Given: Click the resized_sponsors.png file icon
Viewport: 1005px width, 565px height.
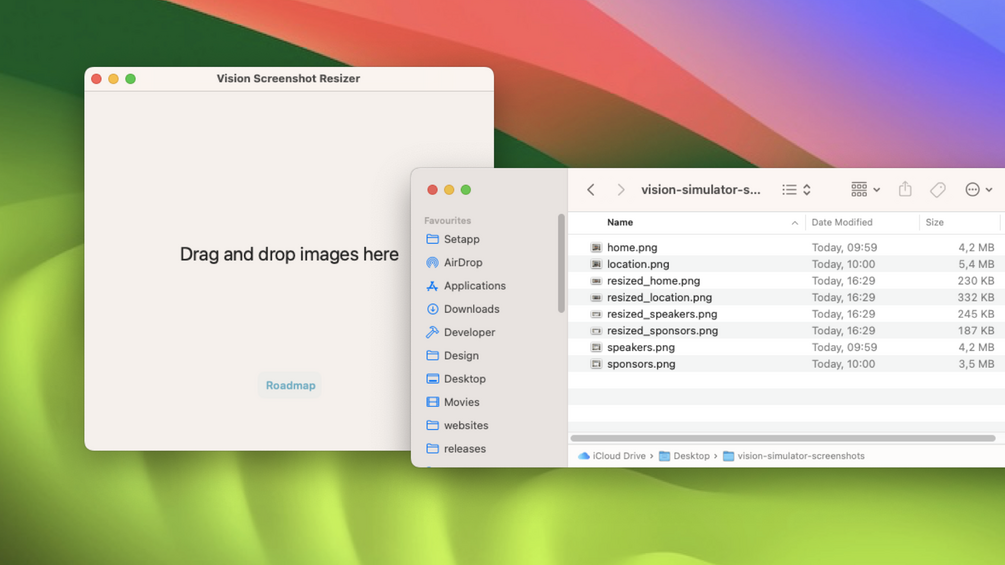Looking at the screenshot, I should click(x=596, y=331).
